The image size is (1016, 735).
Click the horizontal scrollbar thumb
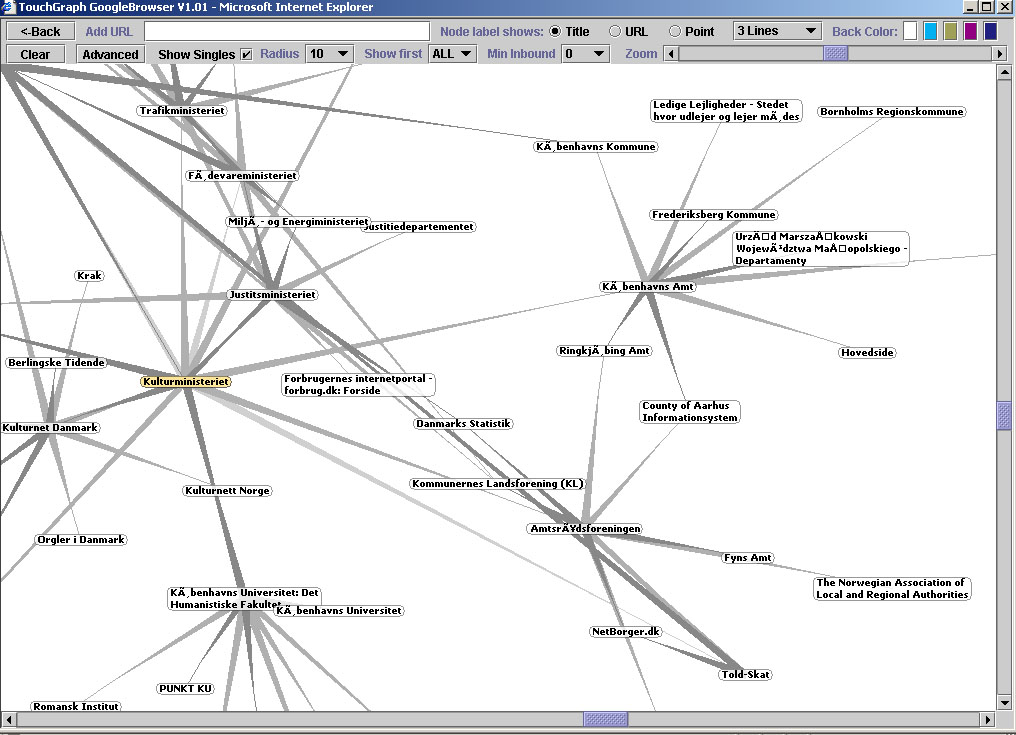coord(606,719)
